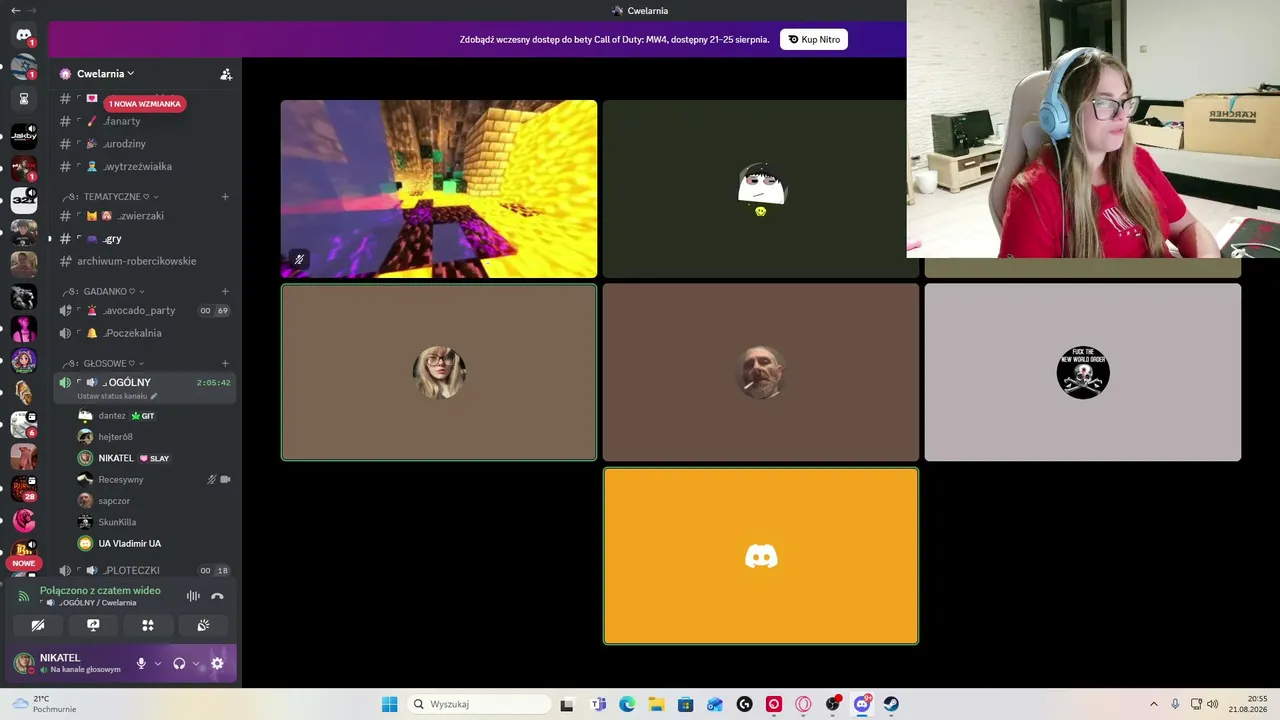The width and height of the screenshot is (1280, 720).
Task: Open the pink C logo server
Action: pos(24,520)
